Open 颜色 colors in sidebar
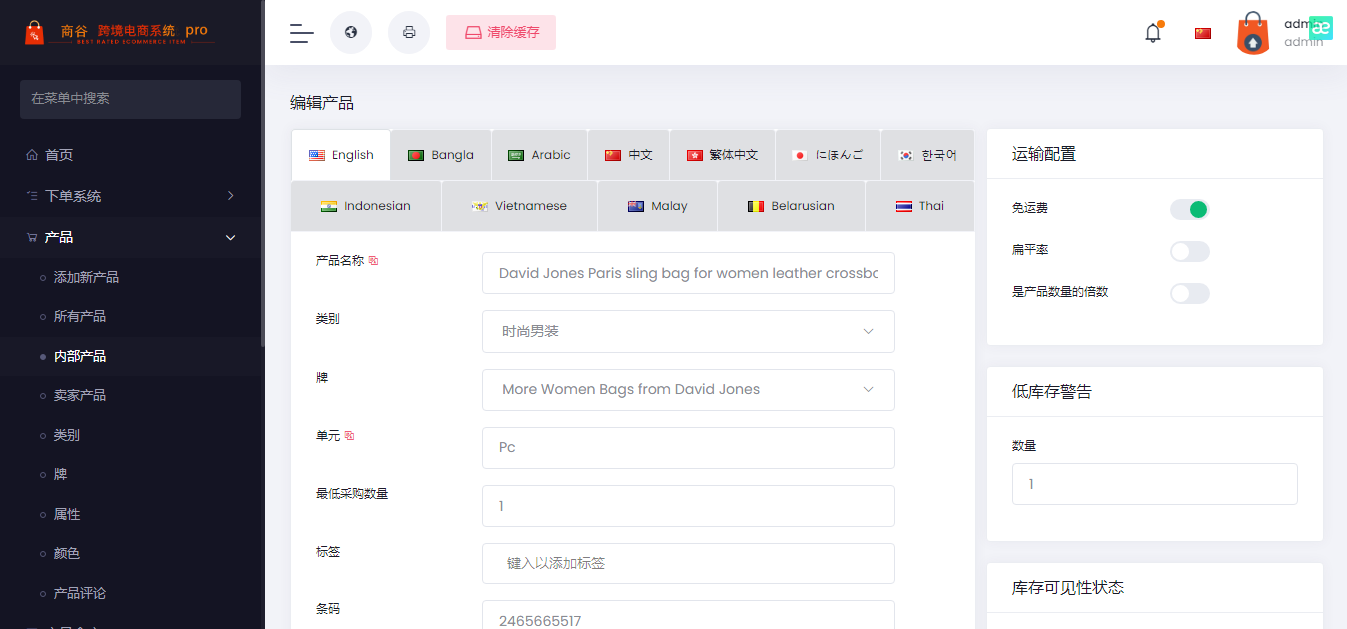1347x629 pixels. click(x=67, y=553)
